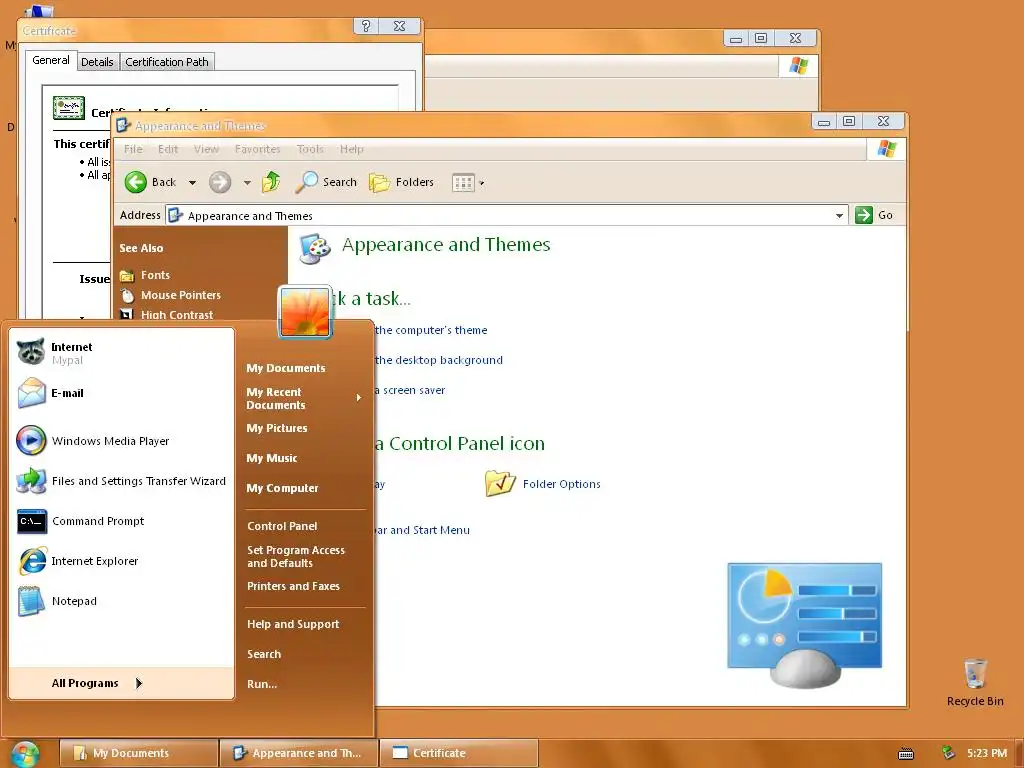
Task: Launch Internet Explorer from Start menu
Action: click(x=78, y=561)
